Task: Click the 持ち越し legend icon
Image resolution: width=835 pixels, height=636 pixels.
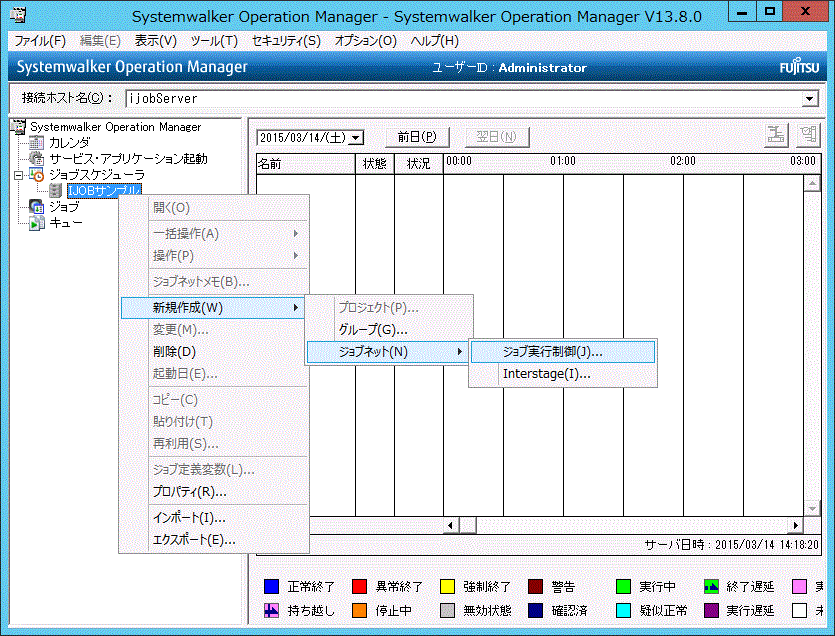Action: pos(272,610)
